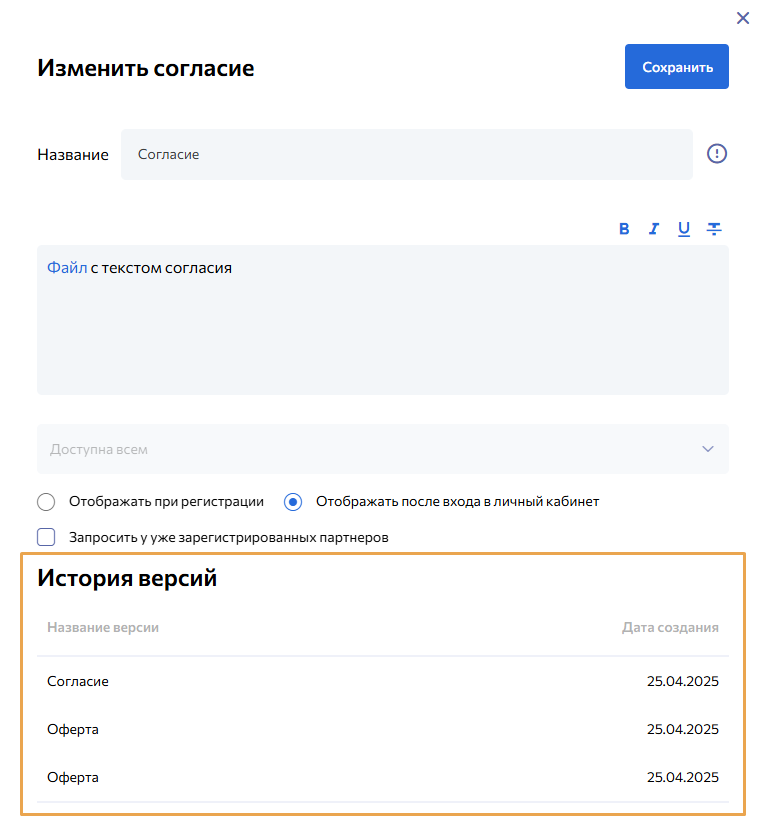Select the "Согласие" version history row

382,681
